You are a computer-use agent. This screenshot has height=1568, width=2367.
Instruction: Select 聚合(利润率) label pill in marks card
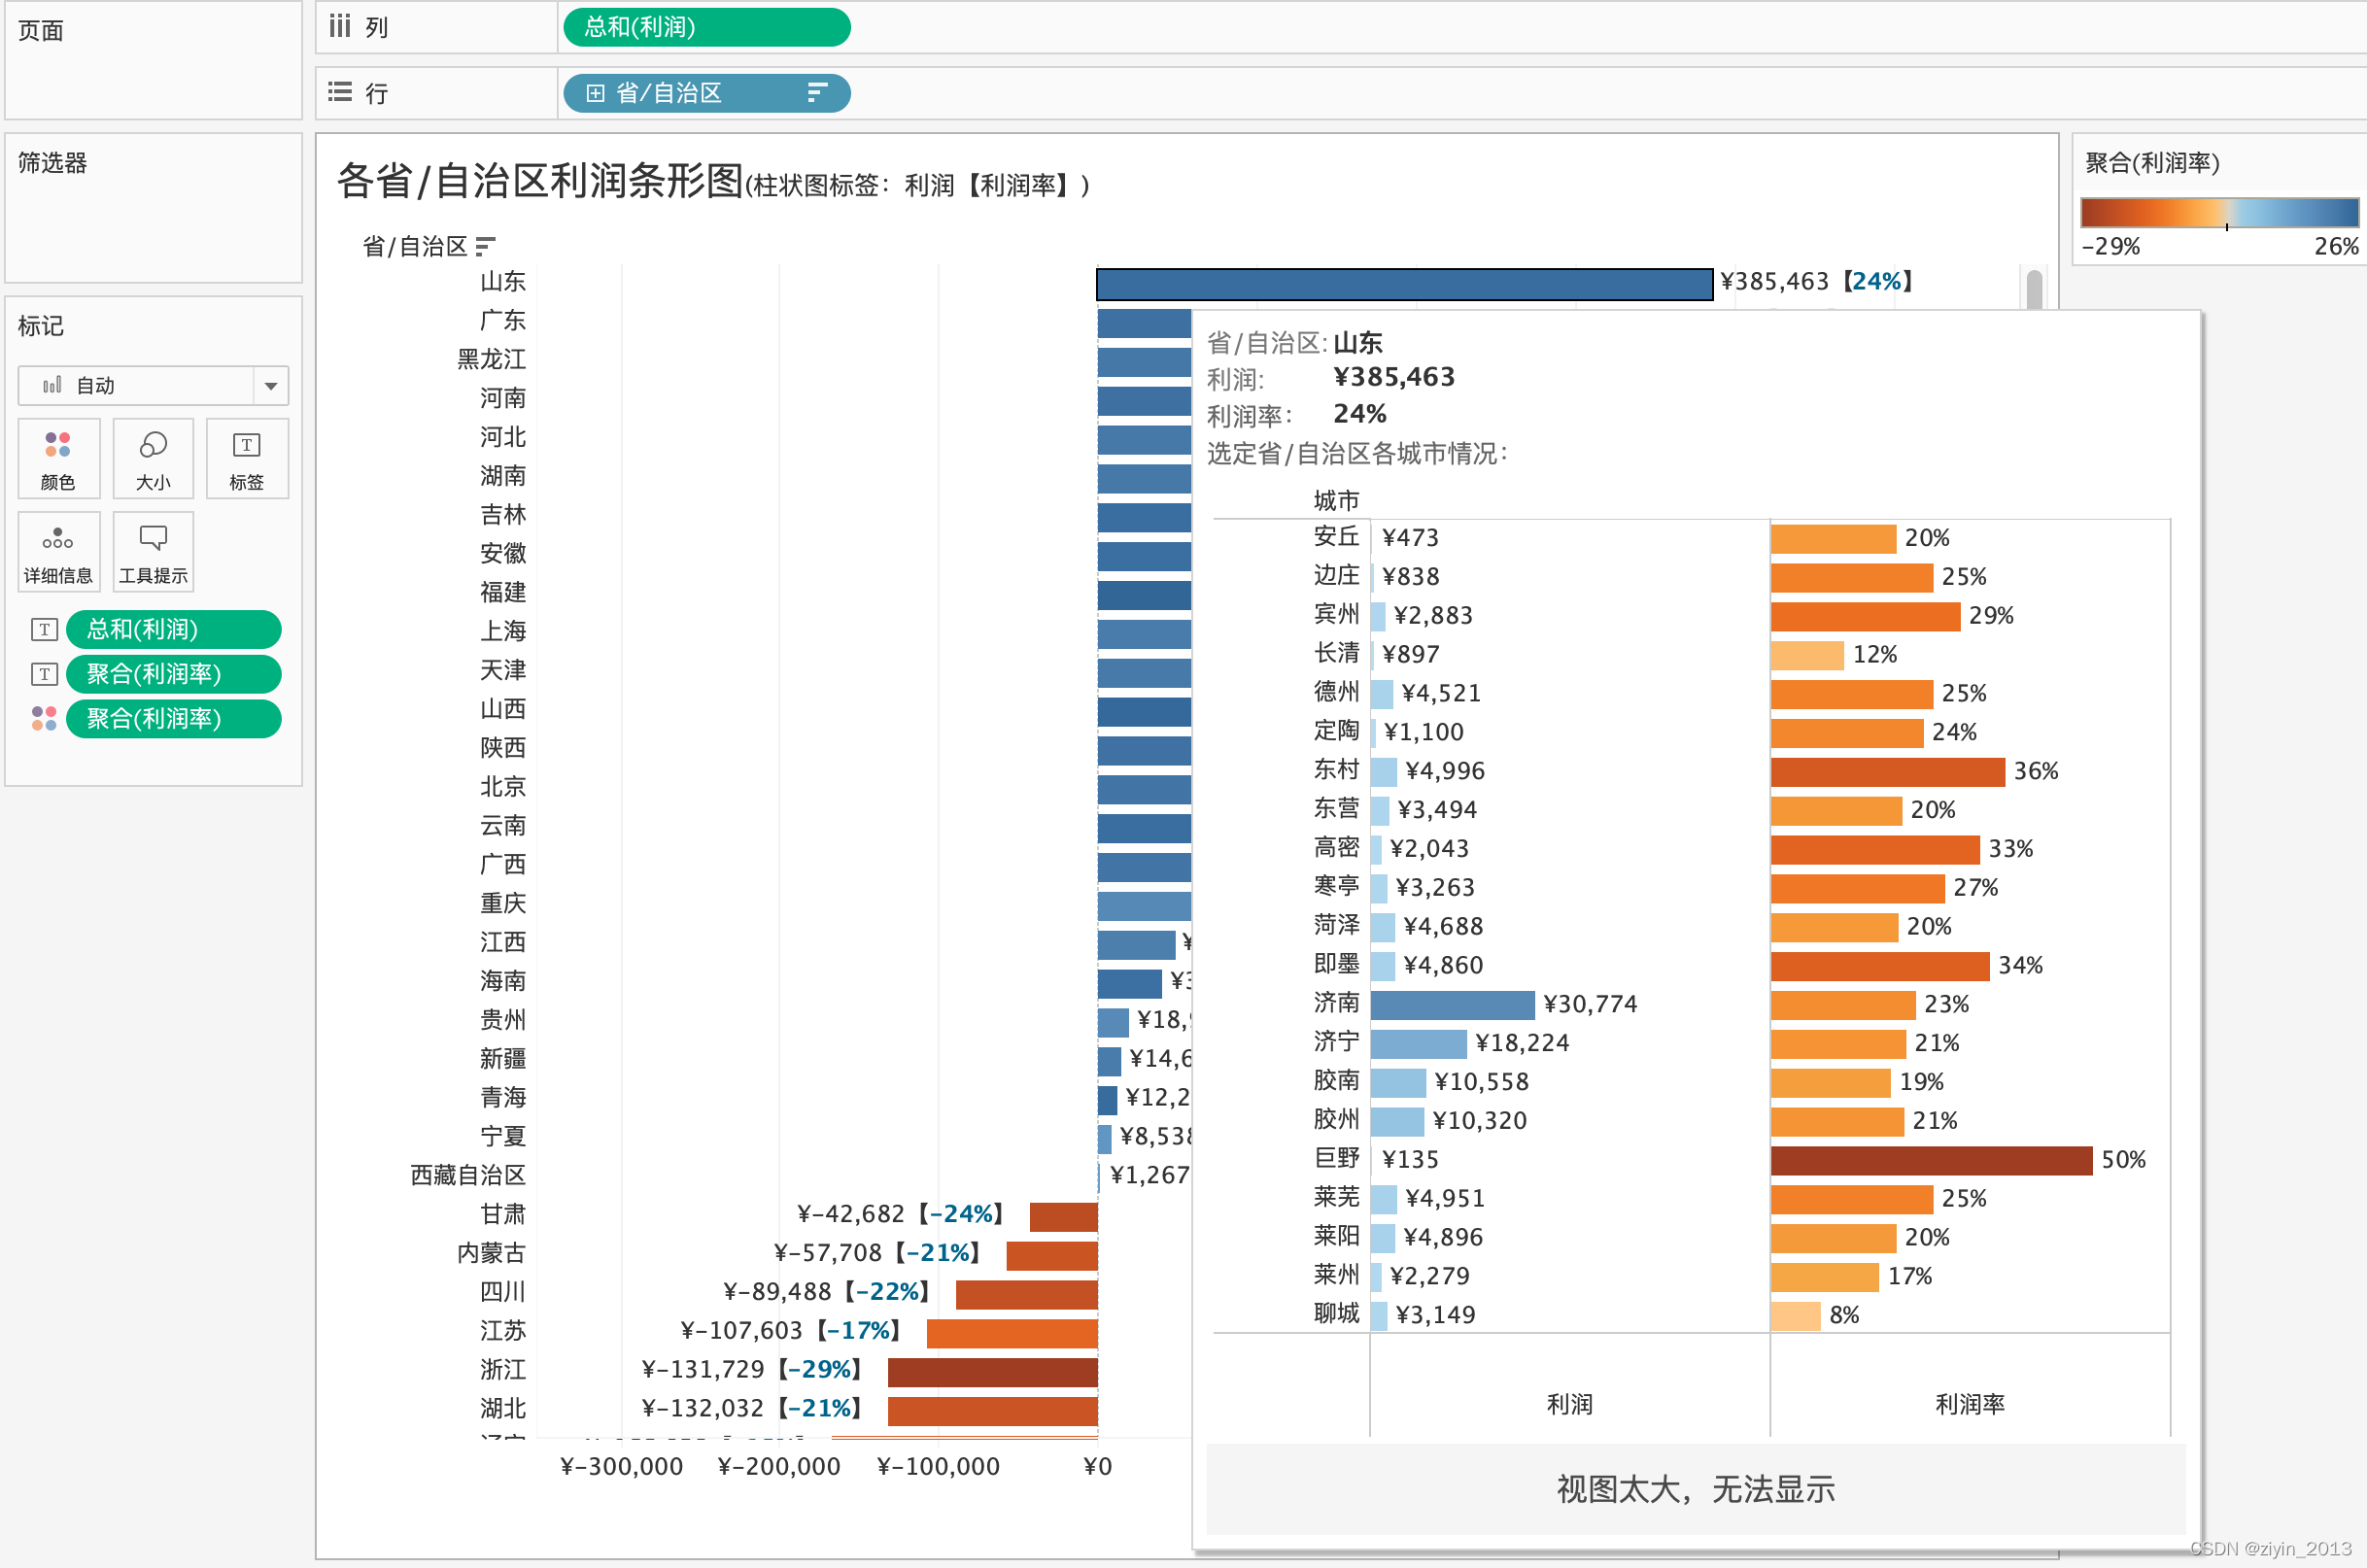[173, 674]
